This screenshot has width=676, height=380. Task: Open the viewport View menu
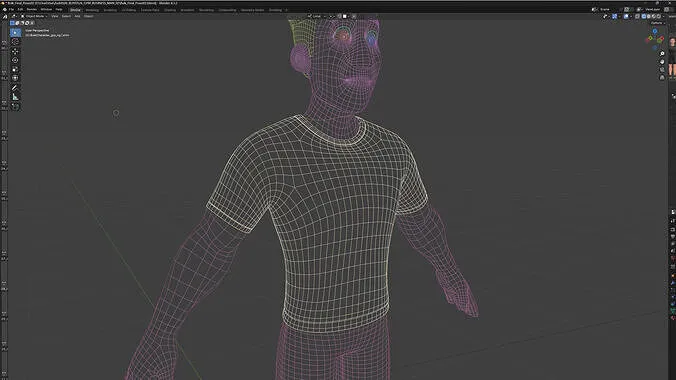pos(55,16)
